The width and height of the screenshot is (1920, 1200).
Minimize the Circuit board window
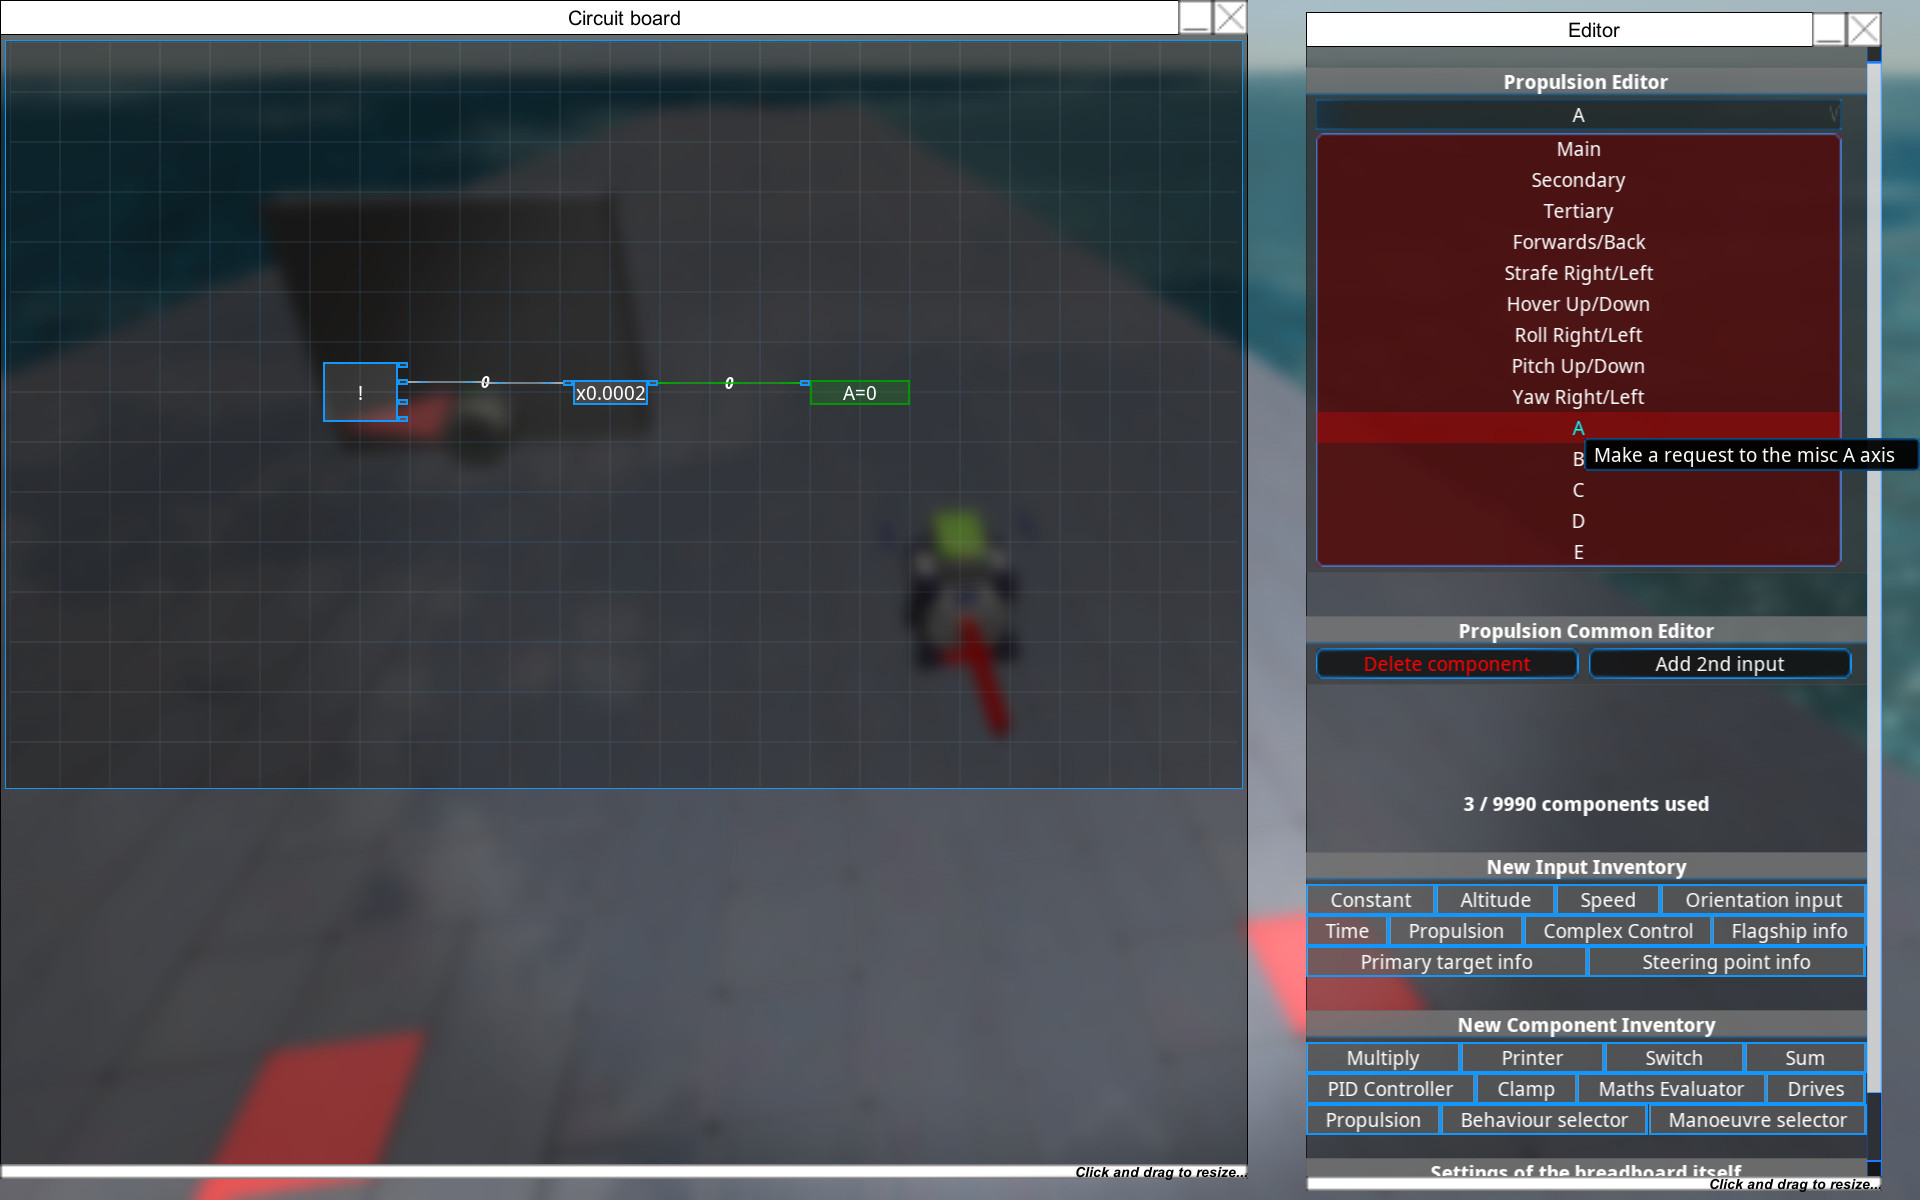coord(1195,18)
